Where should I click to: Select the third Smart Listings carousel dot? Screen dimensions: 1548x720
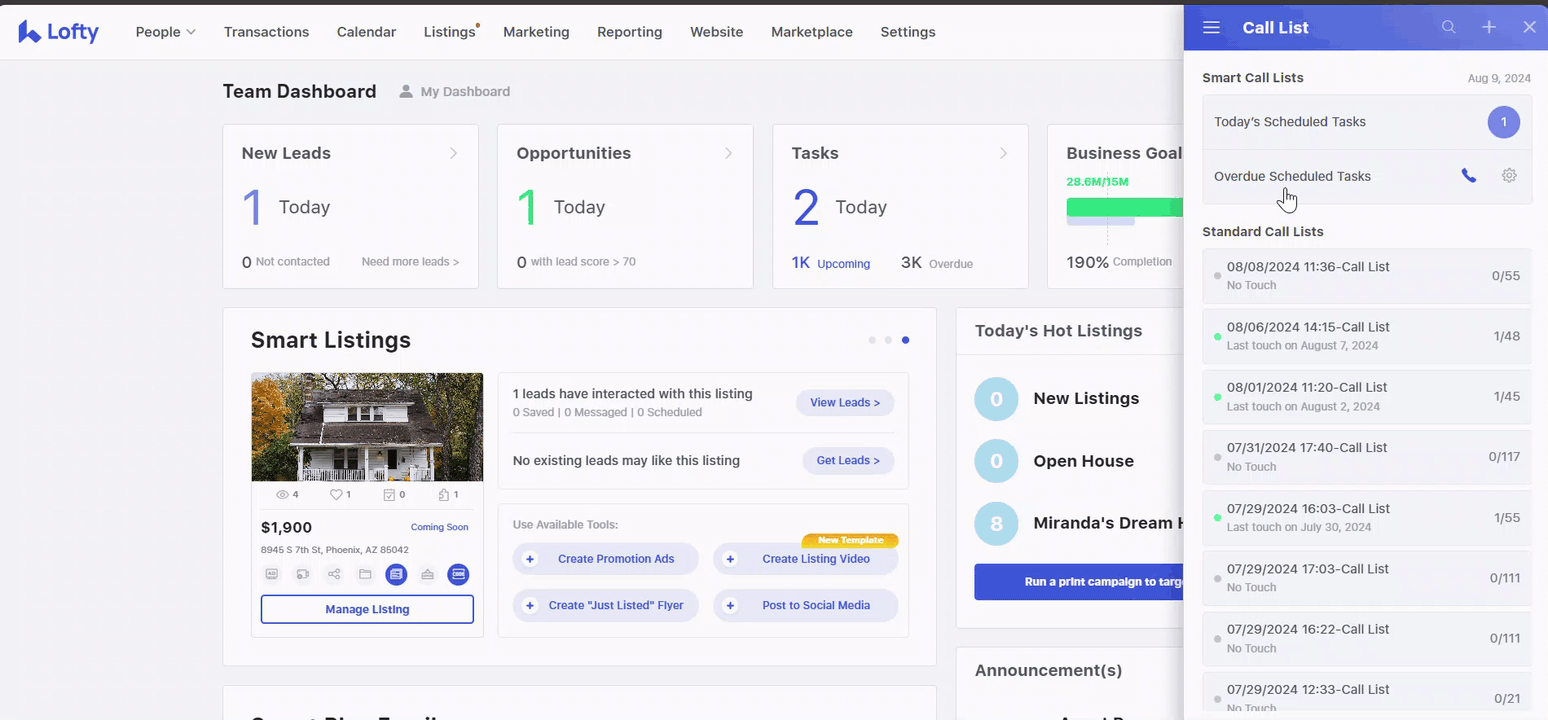(905, 340)
